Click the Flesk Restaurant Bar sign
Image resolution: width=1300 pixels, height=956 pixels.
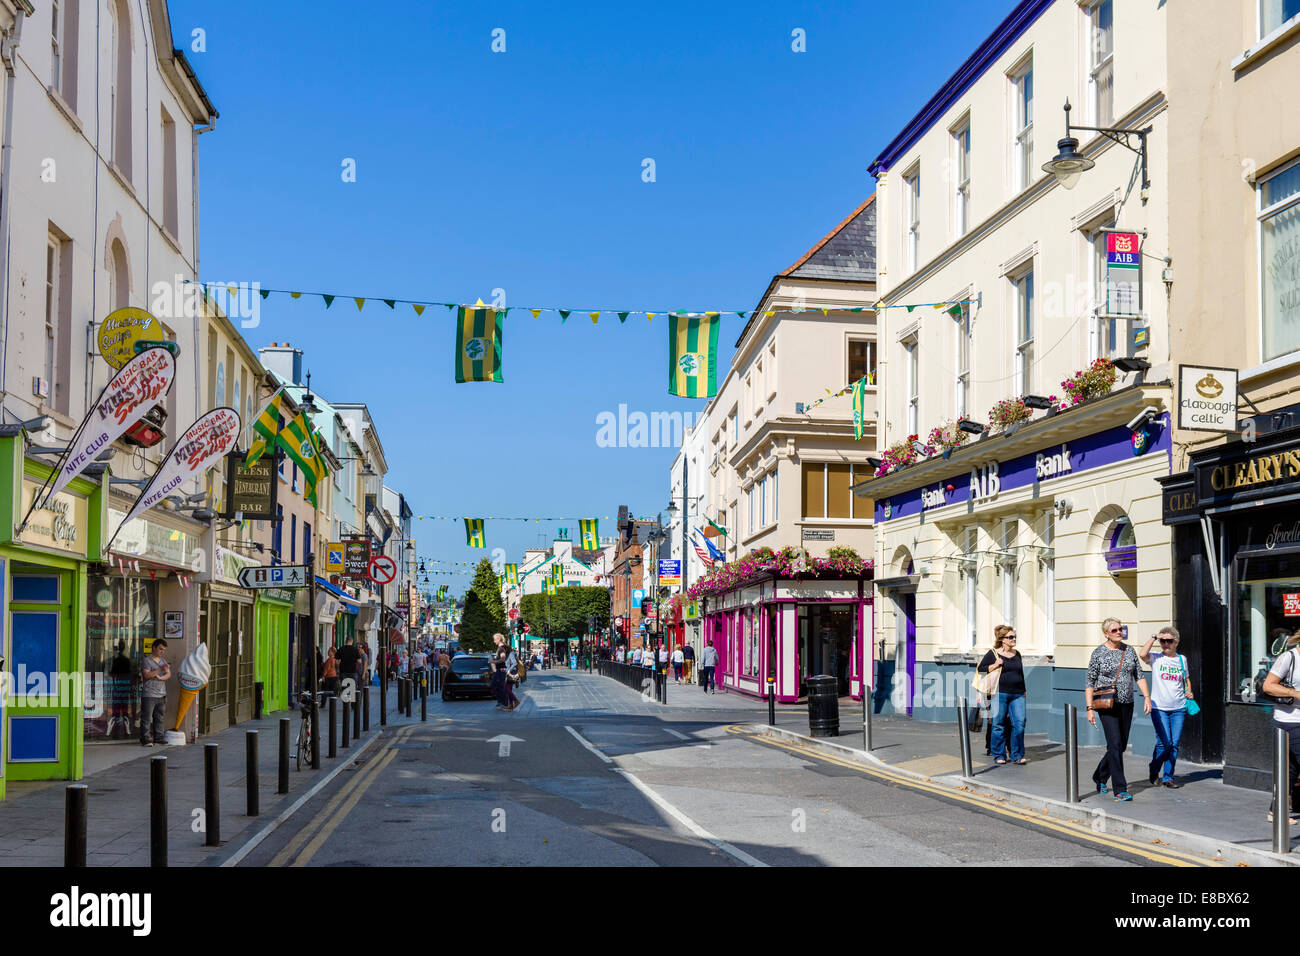tap(252, 487)
